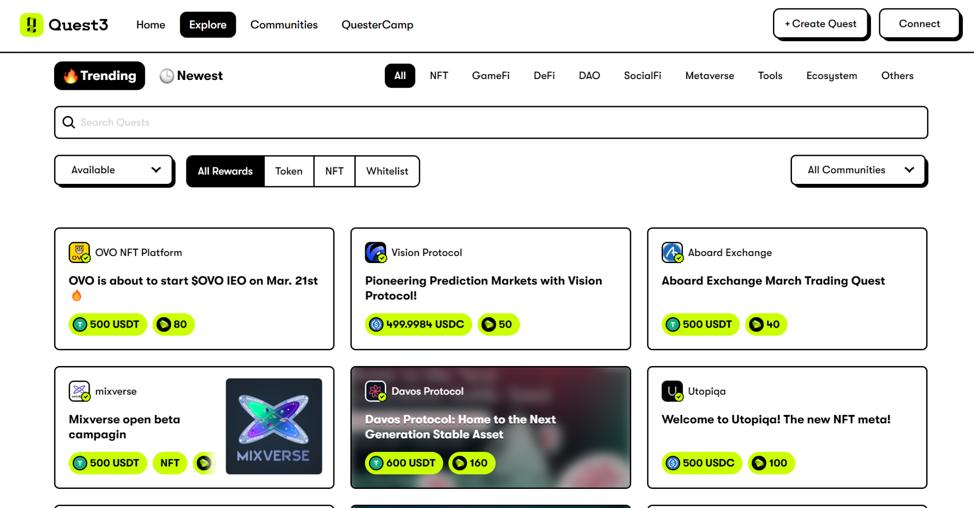The height and width of the screenshot is (508, 974).
Task: Select the Whitelist reward filter
Action: (387, 171)
